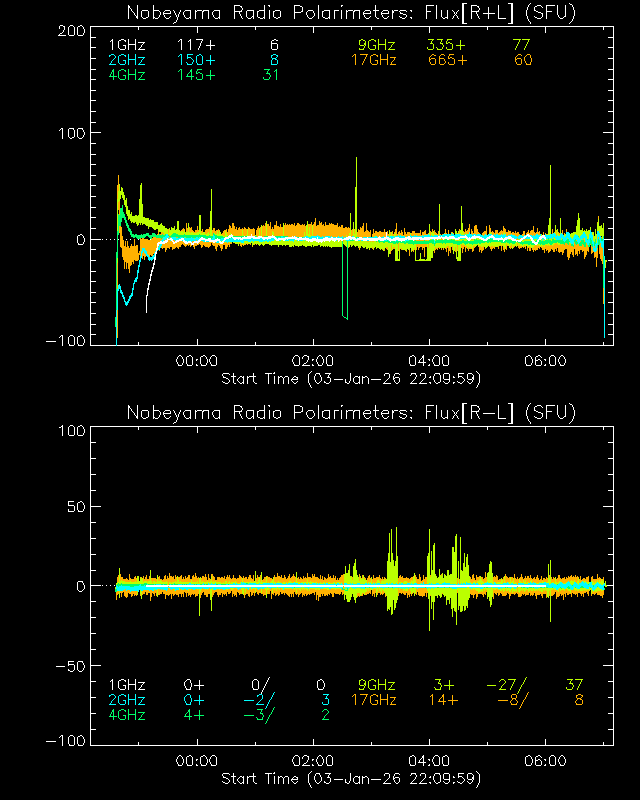Select the 9GHz legend label in top plot
This screenshot has height=800, width=640.
[x=376, y=46]
